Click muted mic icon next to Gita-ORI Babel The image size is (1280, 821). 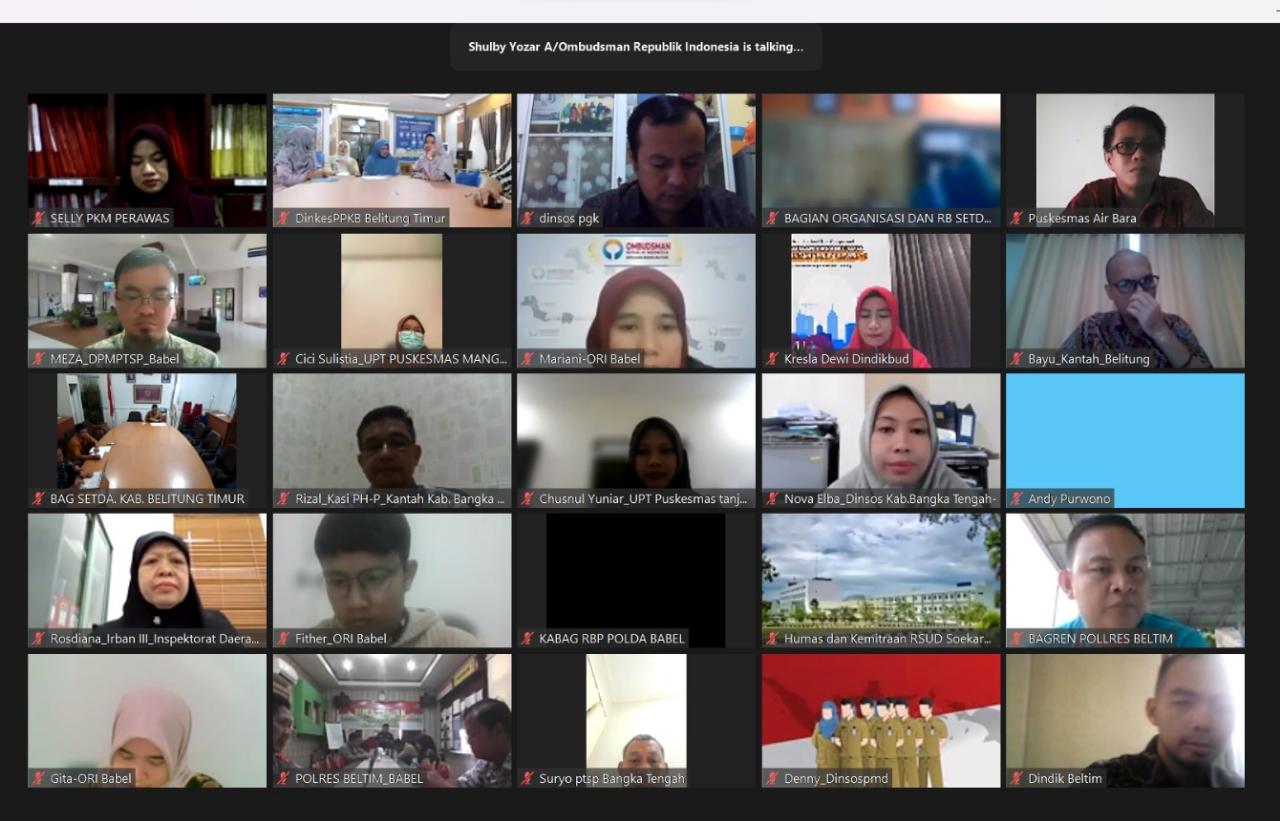point(39,778)
